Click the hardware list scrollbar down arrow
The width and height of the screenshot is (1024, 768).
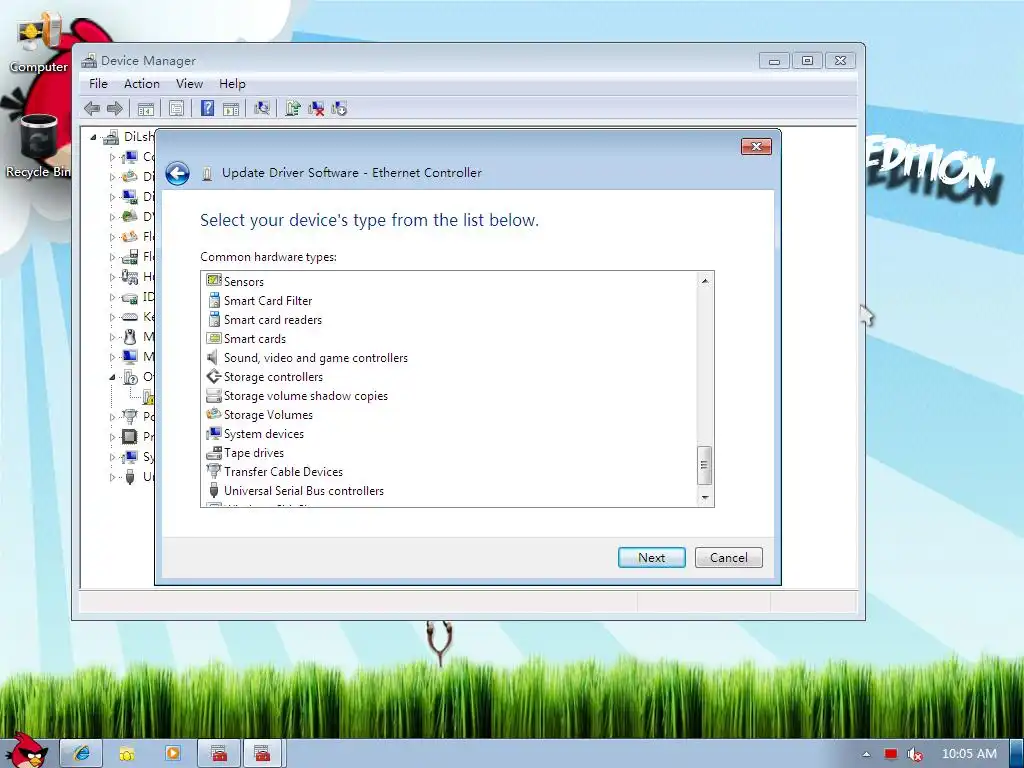coord(705,498)
